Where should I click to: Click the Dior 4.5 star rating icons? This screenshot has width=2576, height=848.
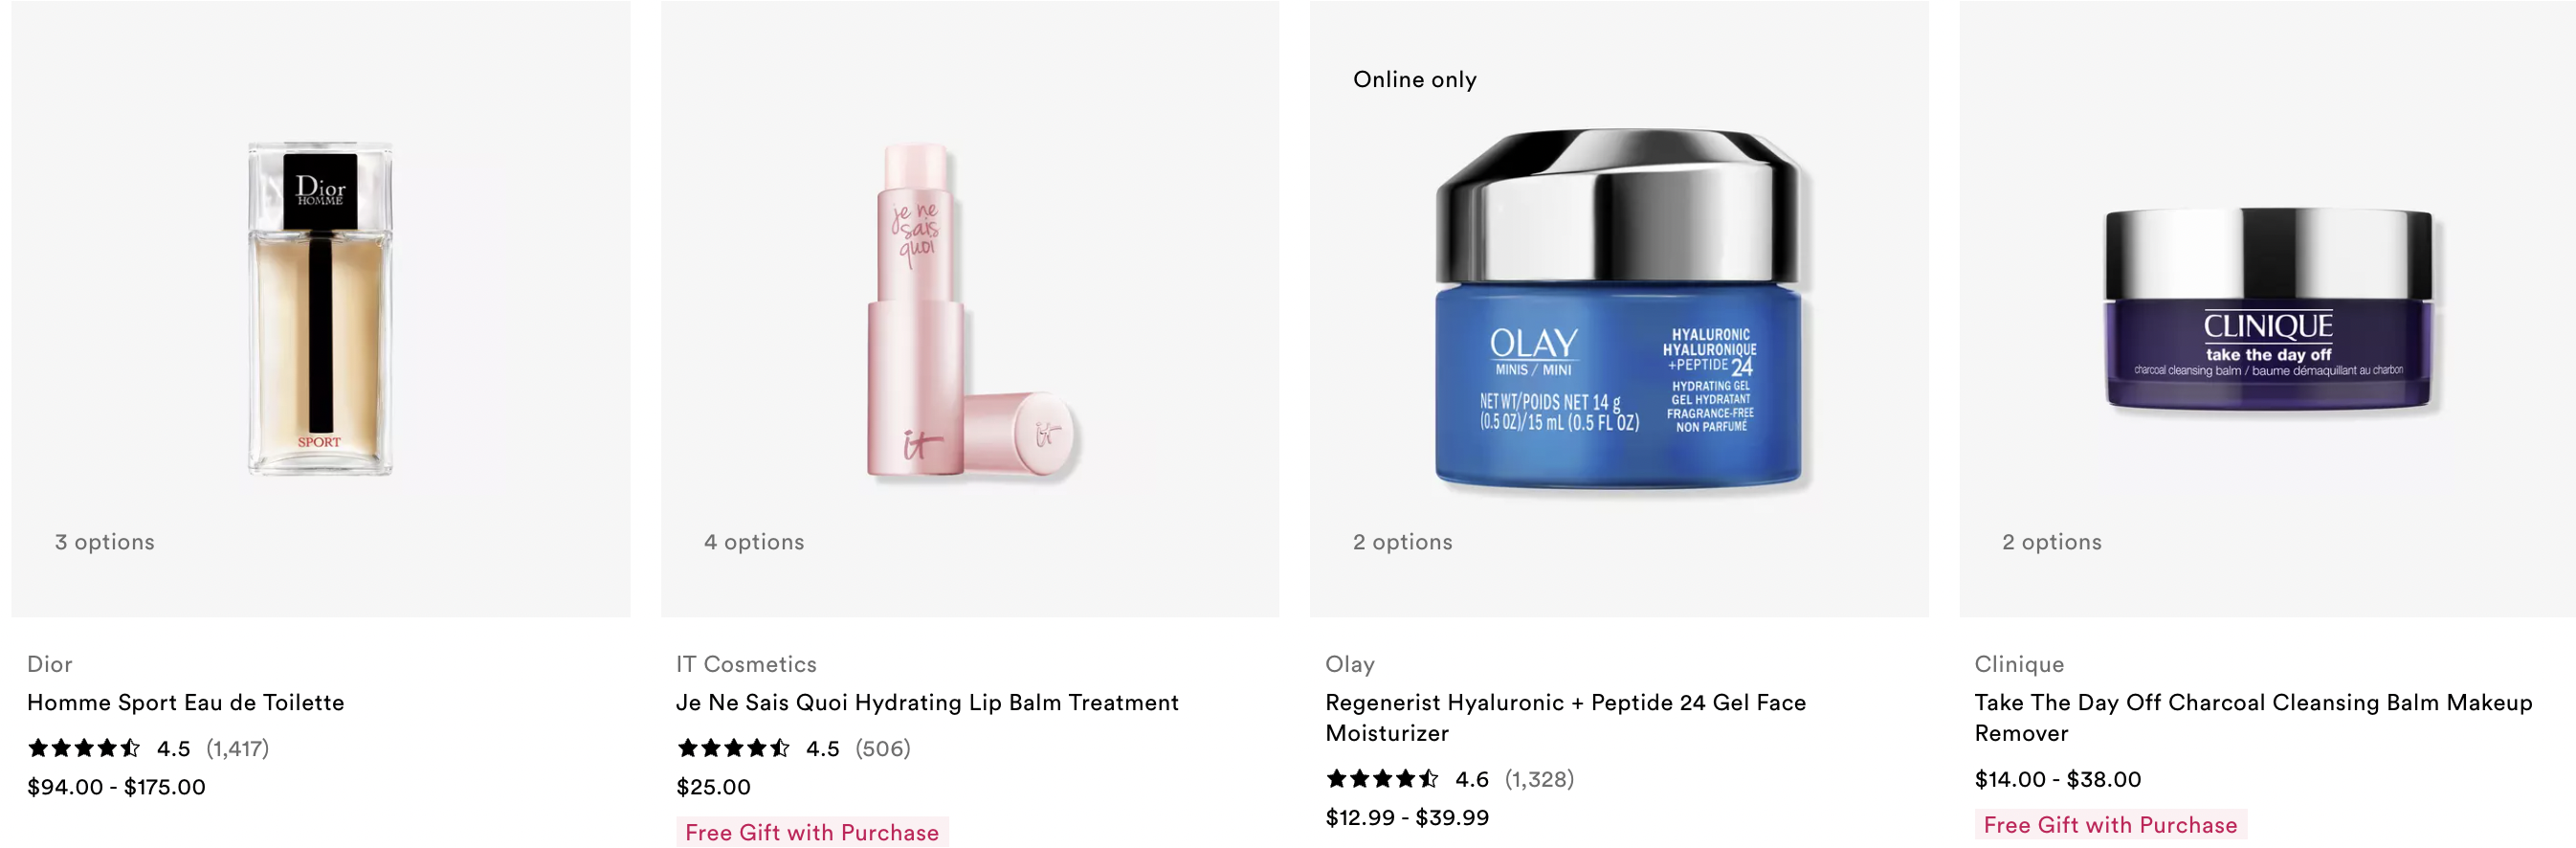point(84,747)
